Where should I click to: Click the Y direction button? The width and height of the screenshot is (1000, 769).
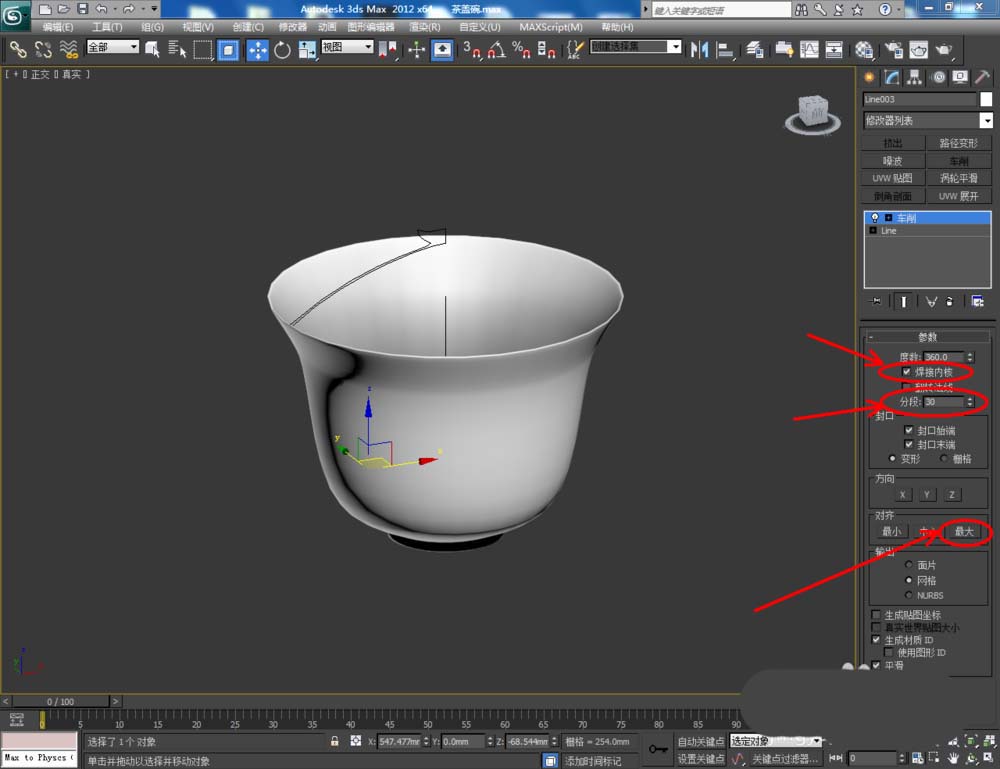click(x=927, y=495)
